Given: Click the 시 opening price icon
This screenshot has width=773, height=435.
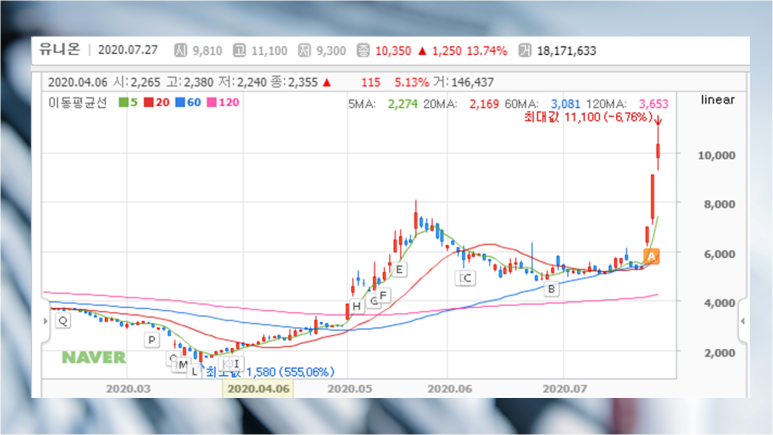Looking at the screenshot, I should coord(180,50).
